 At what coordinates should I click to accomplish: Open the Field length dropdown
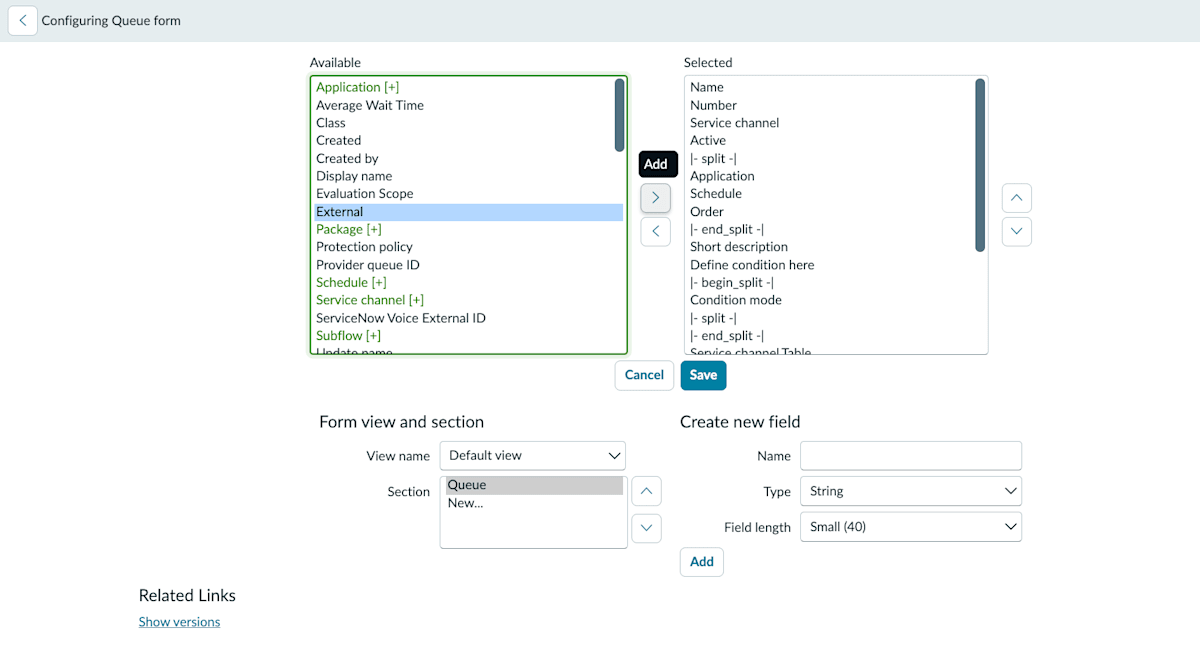(911, 527)
